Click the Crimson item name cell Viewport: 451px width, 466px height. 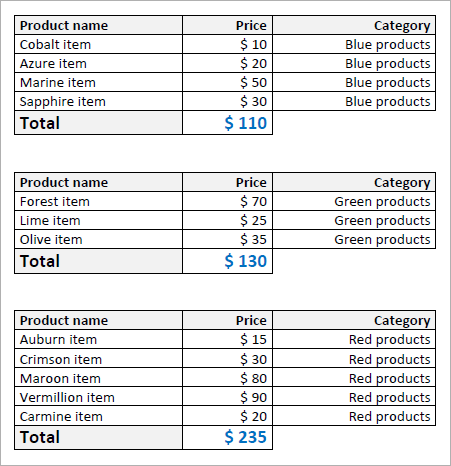[x=98, y=359]
